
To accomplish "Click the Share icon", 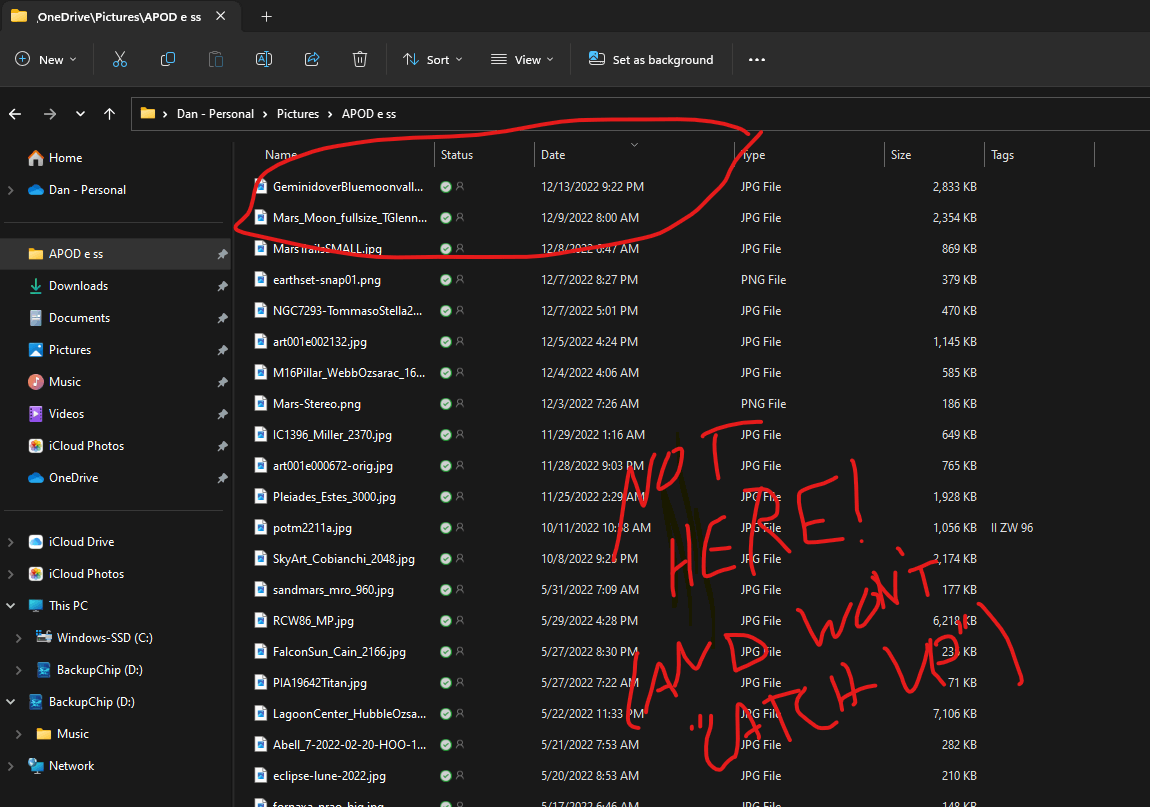I will click(312, 59).
